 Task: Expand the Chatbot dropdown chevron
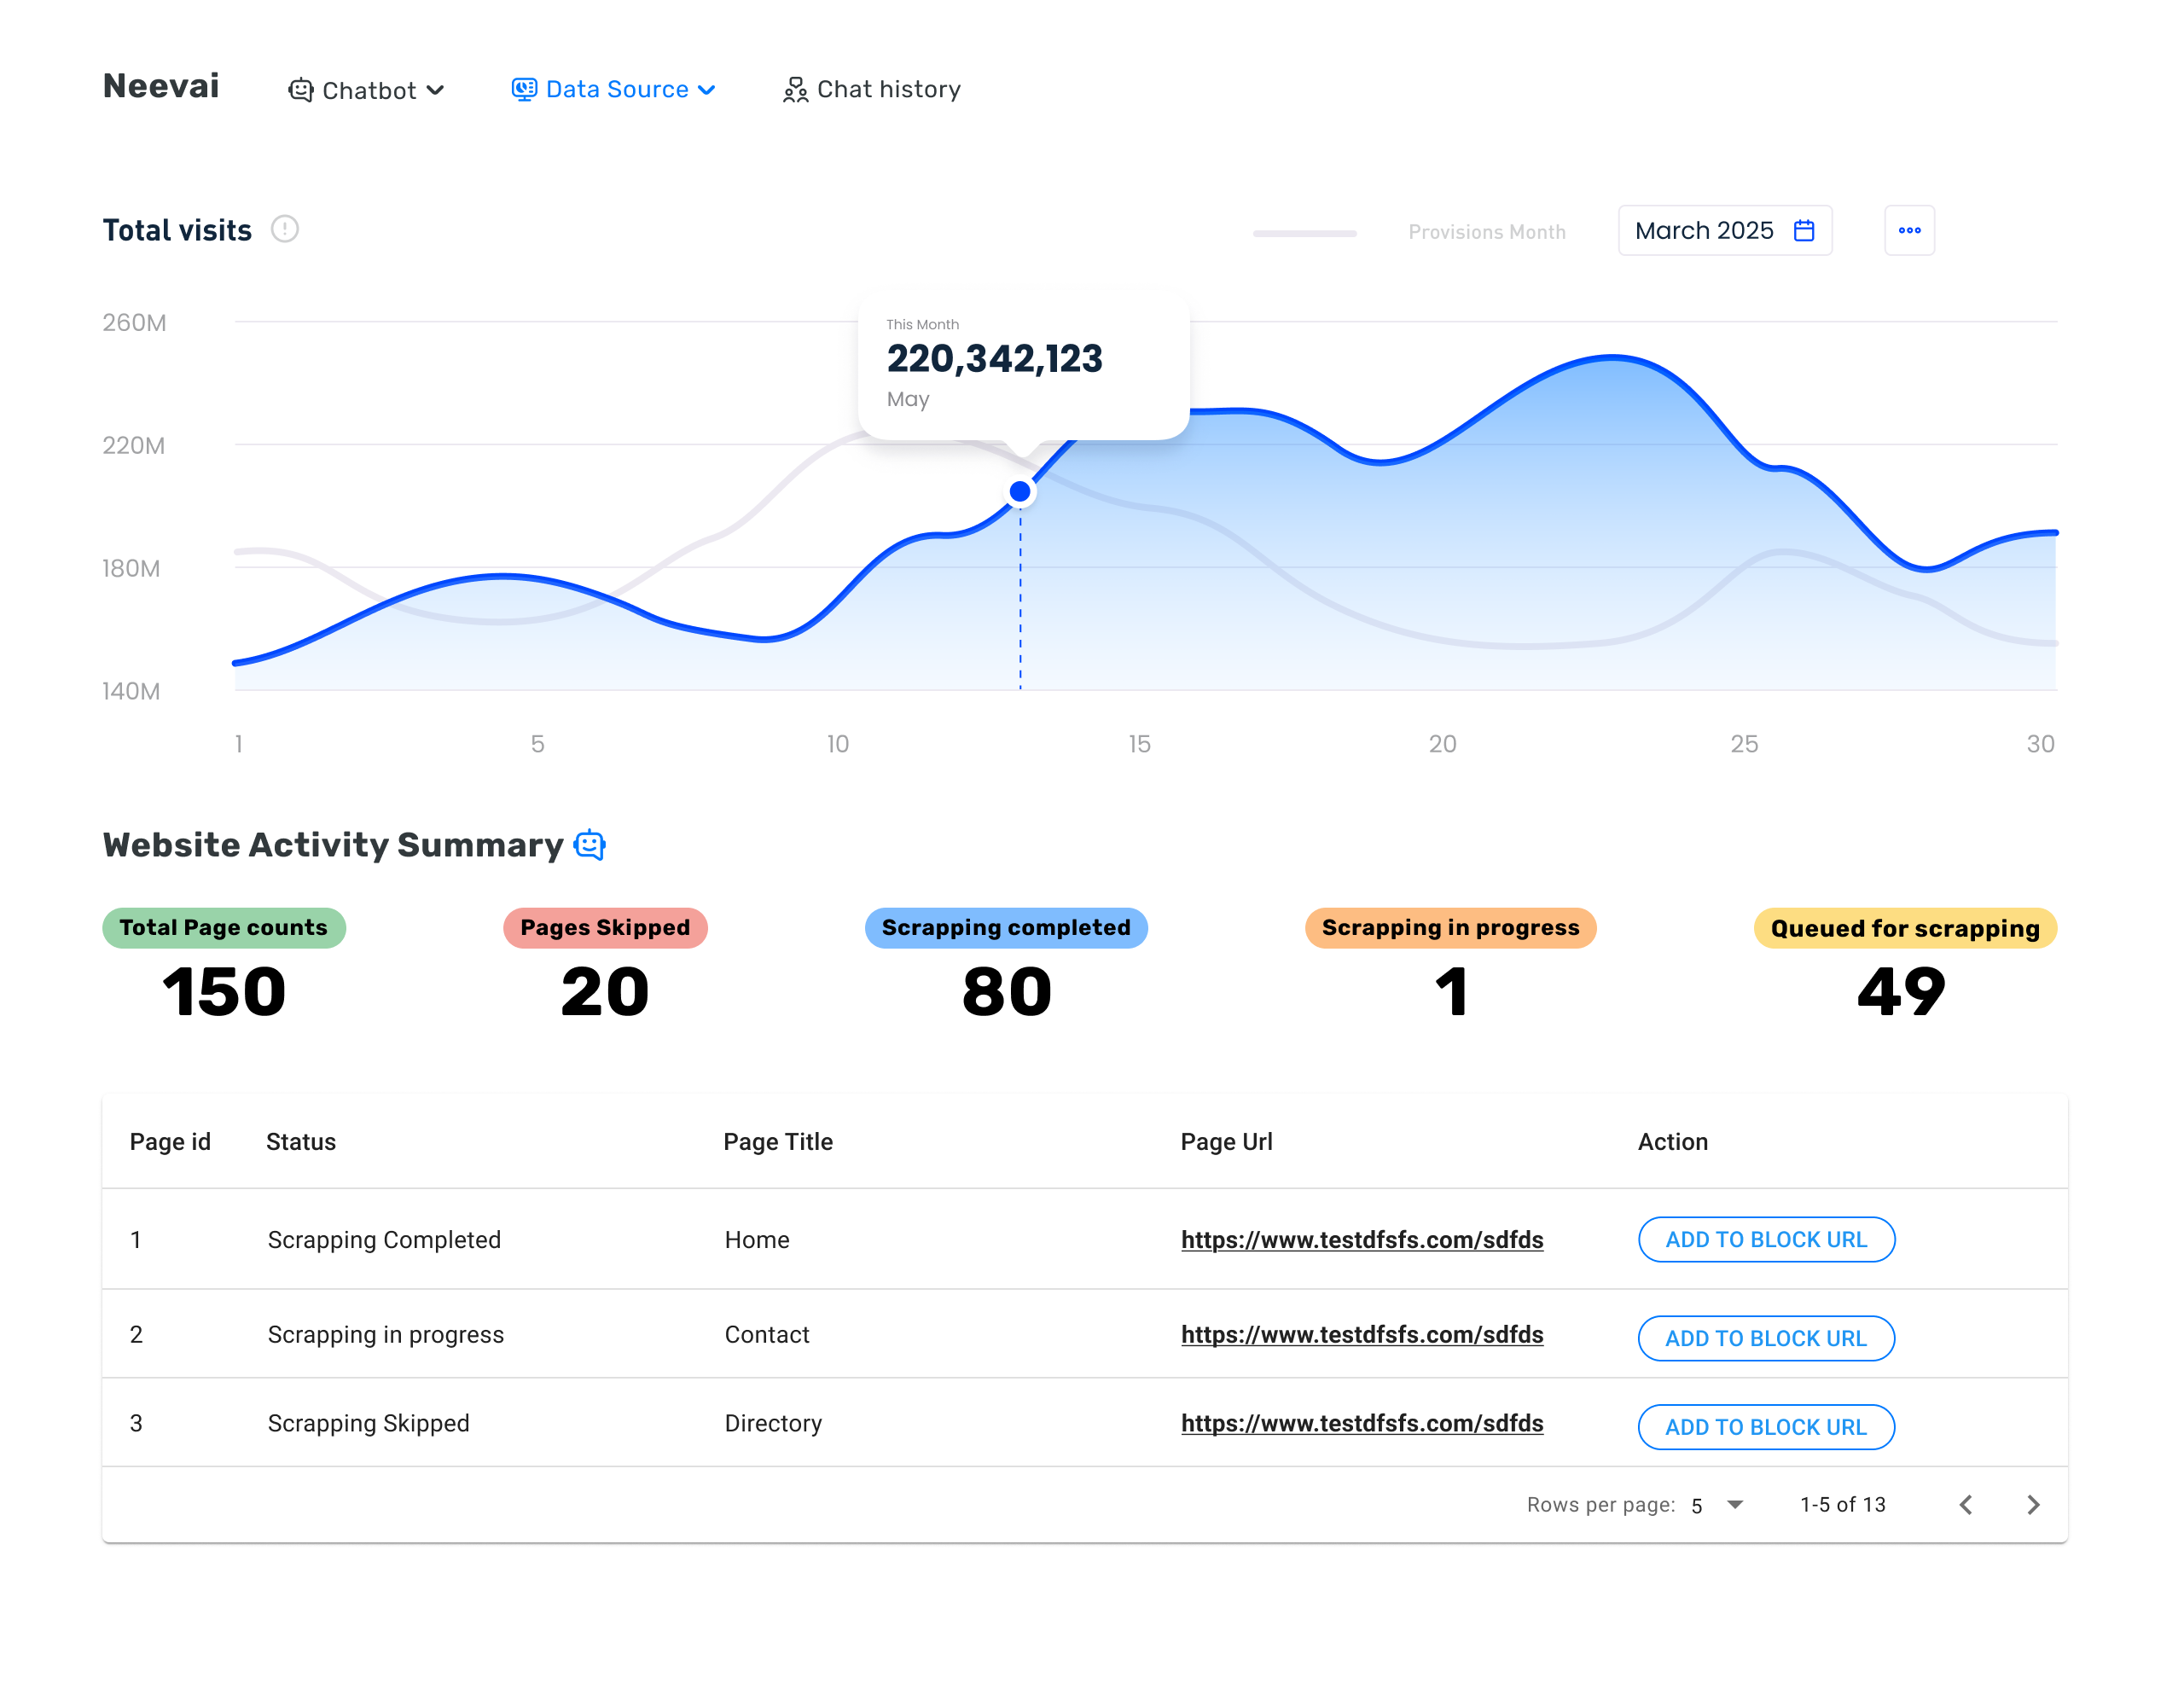tap(435, 90)
